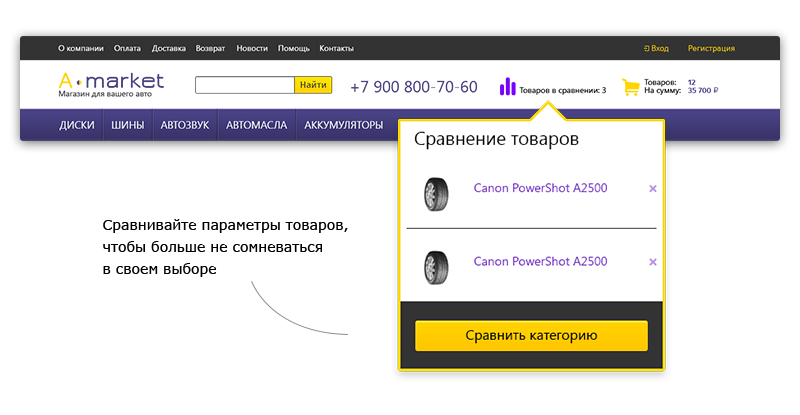Open first Canon PowerShot A2500 link
Image resolution: width=800 pixels, height=415 pixels.
tap(540, 188)
